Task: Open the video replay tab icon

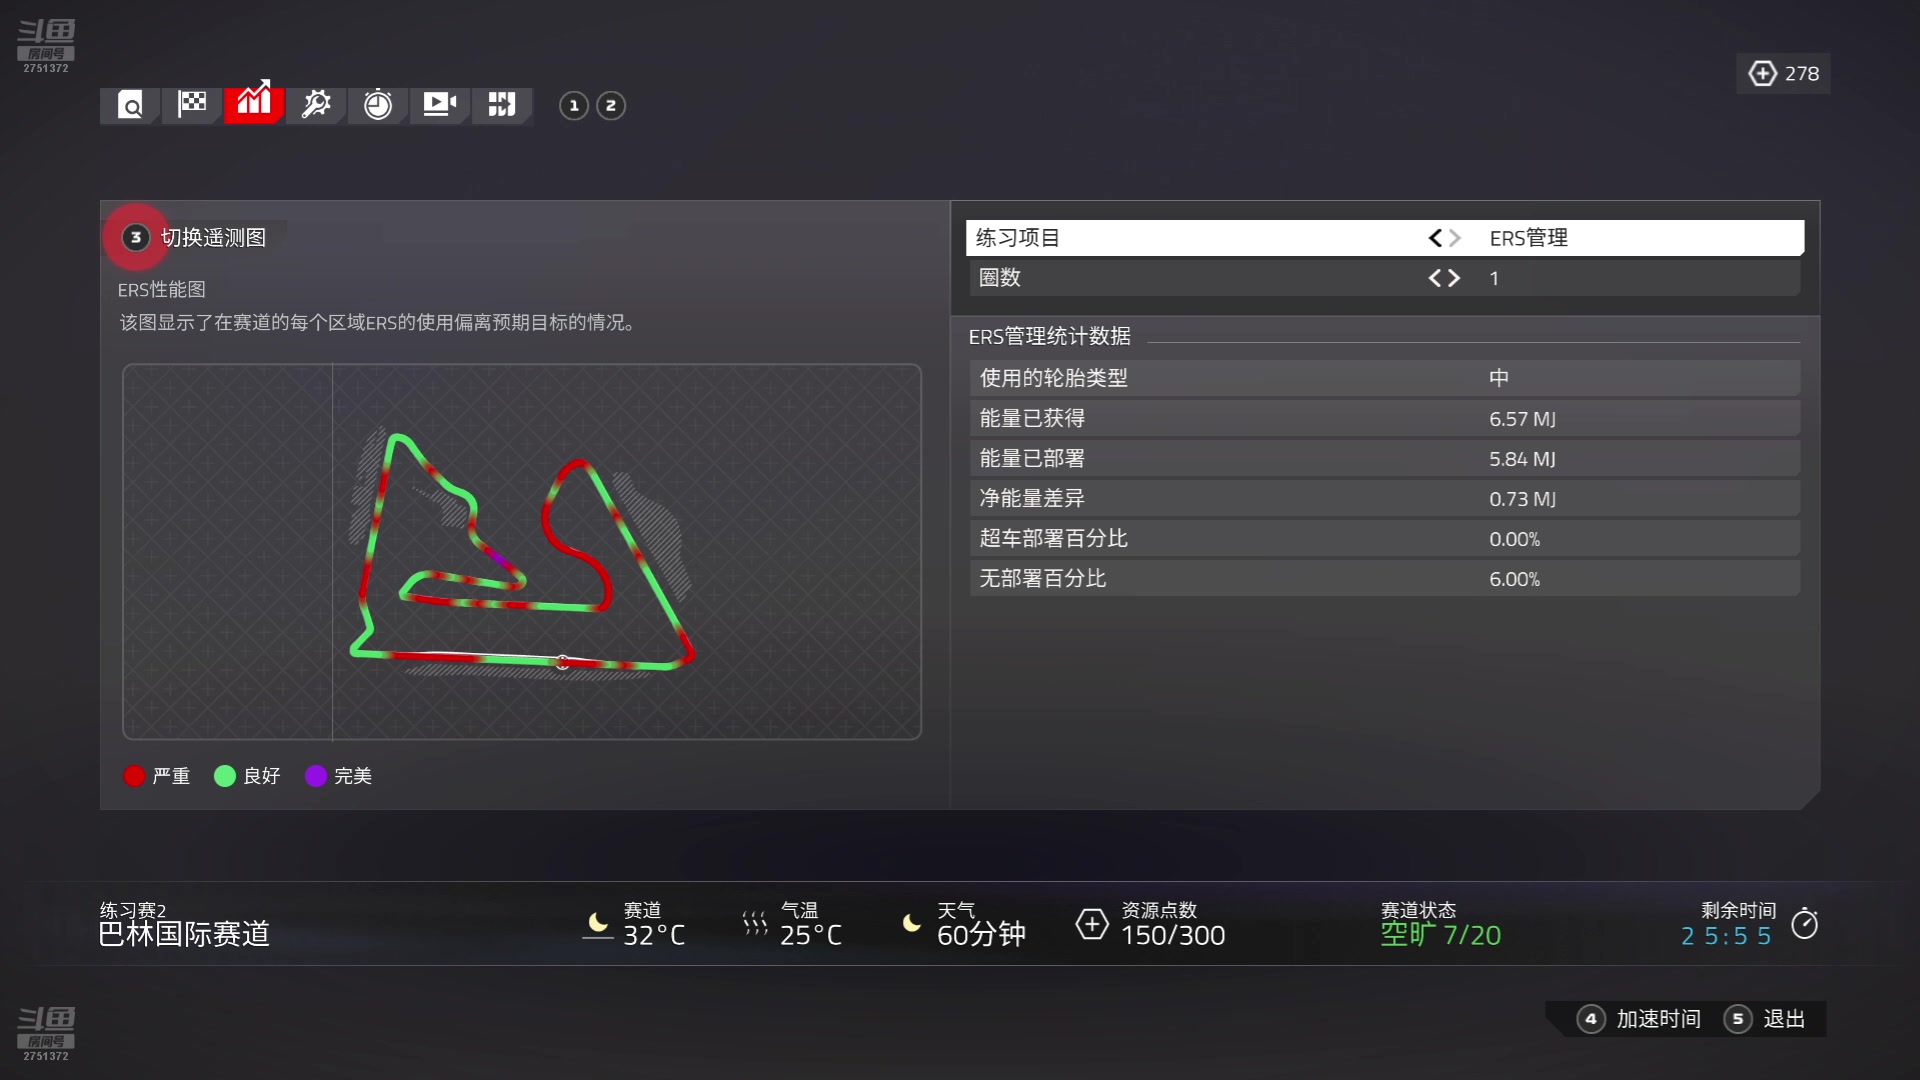Action: (440, 104)
